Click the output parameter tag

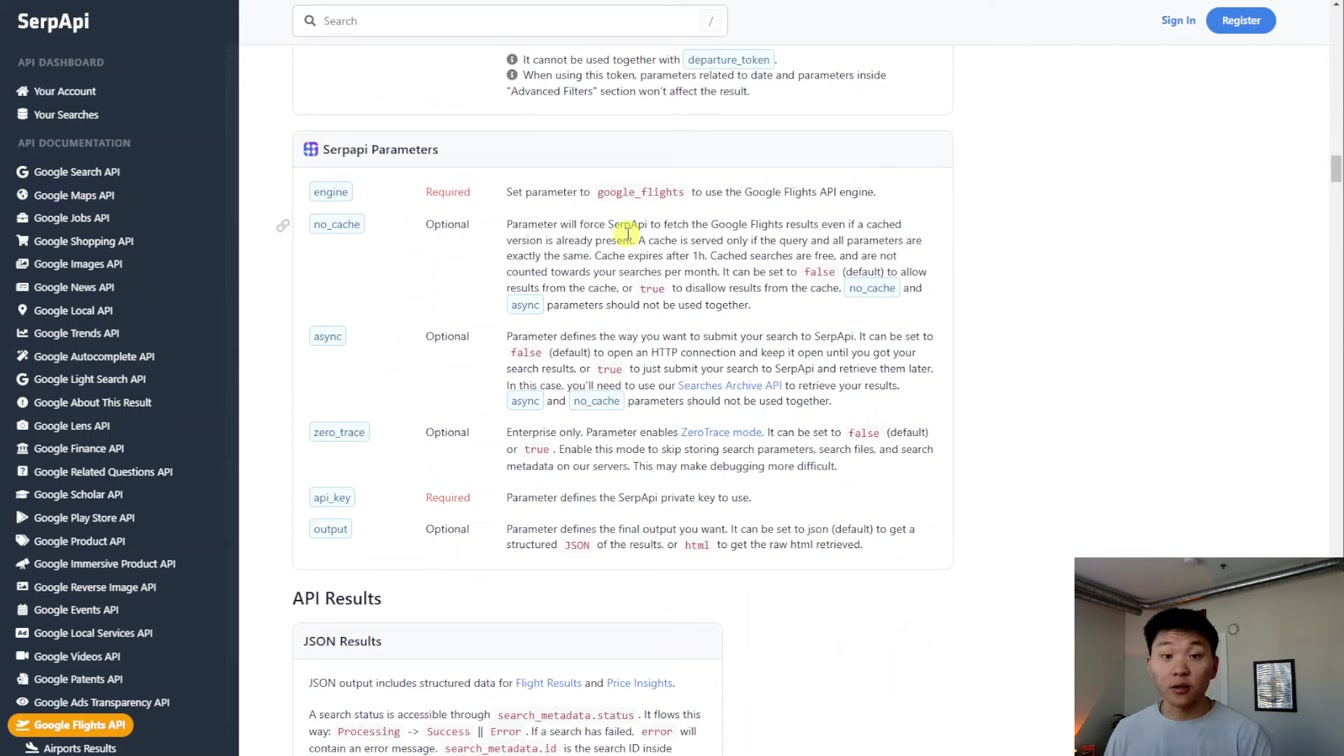click(x=330, y=529)
